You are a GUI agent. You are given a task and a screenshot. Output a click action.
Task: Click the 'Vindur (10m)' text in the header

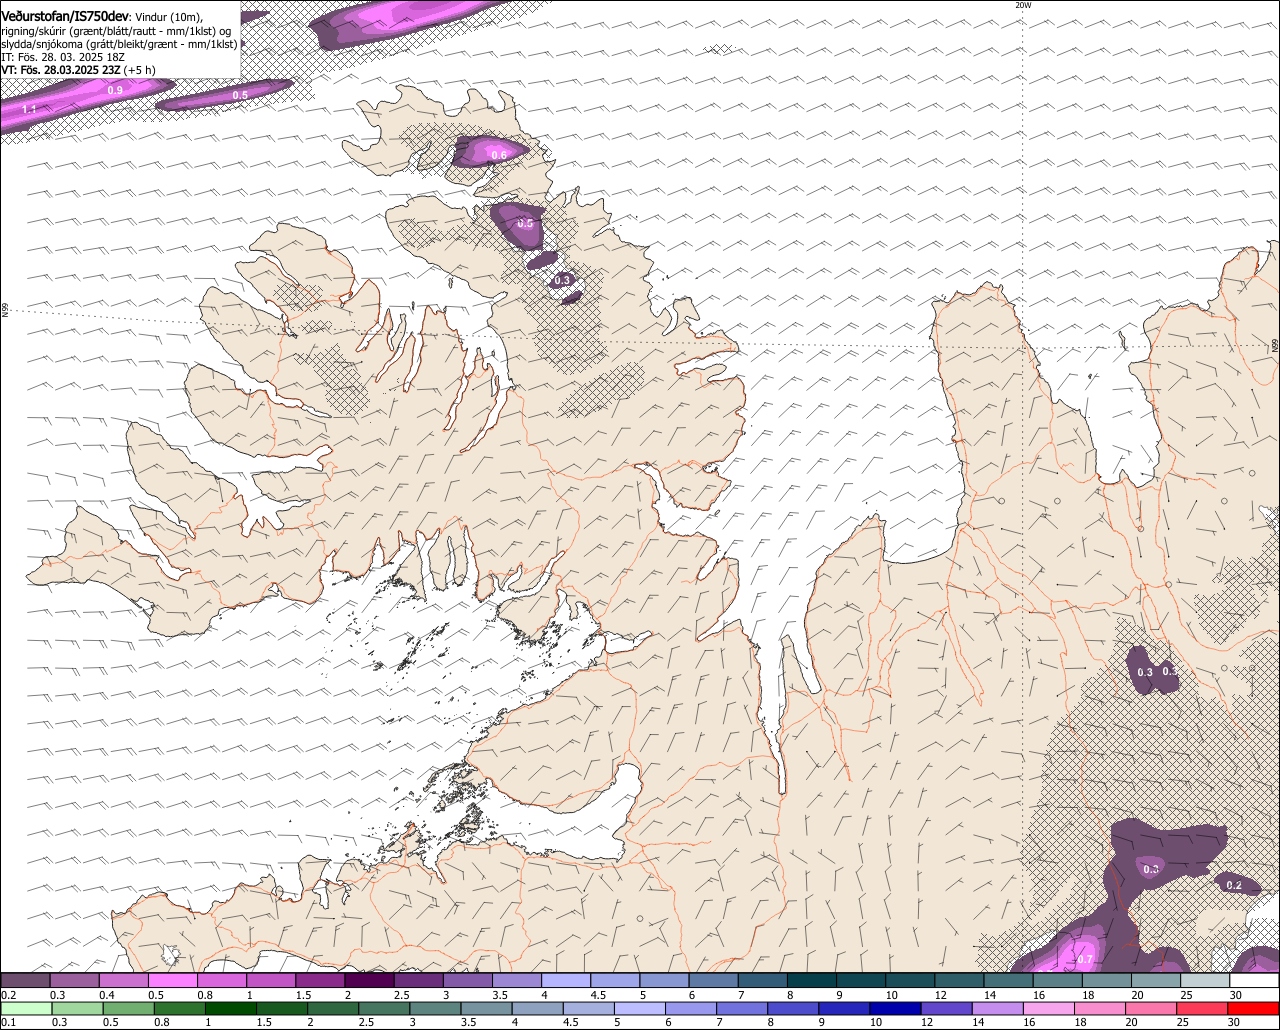(169, 17)
